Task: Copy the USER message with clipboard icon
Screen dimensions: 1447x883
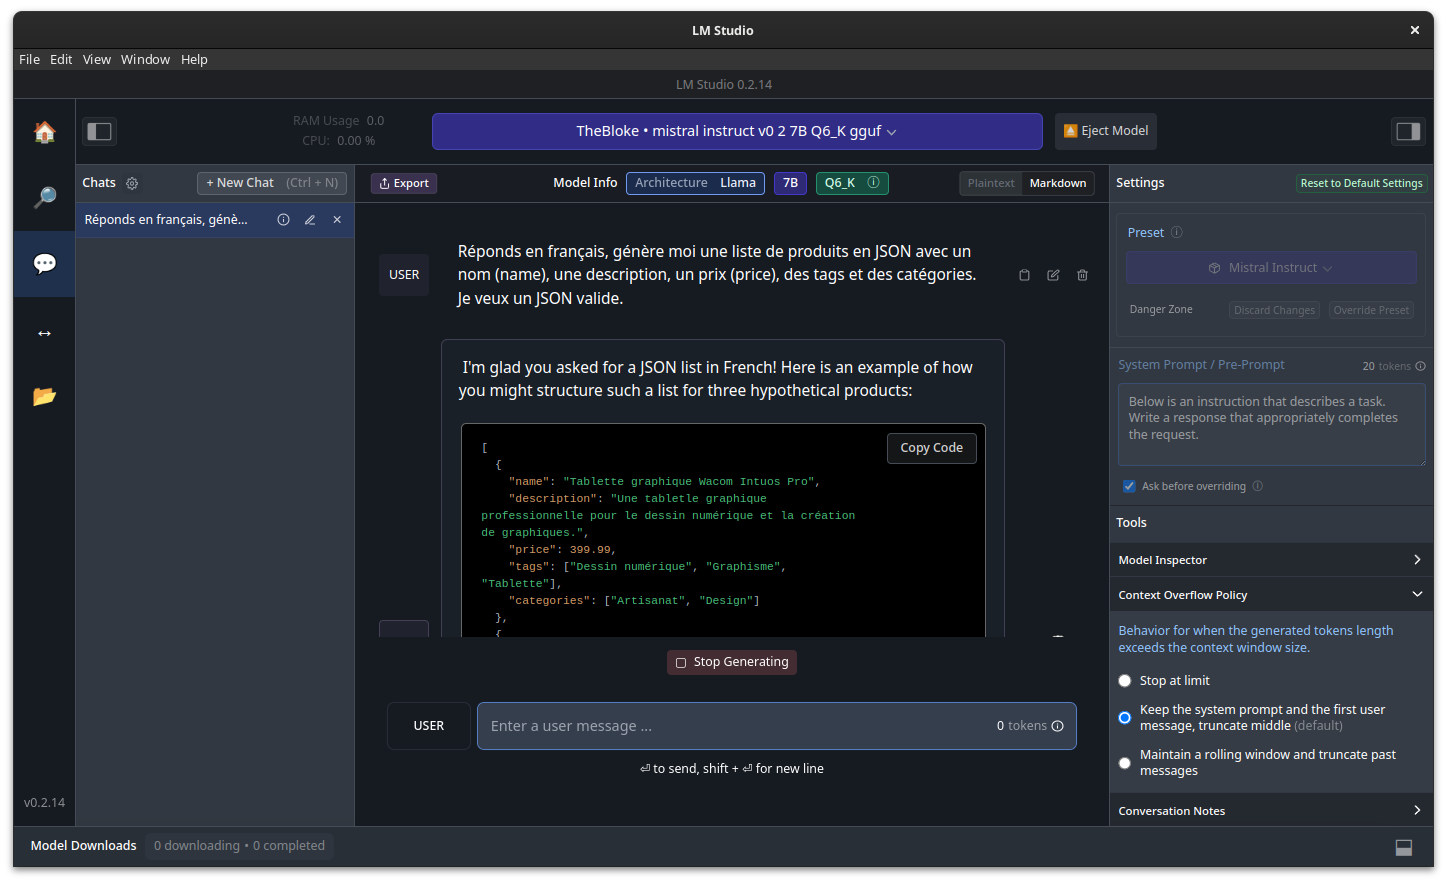Action: pyautogui.click(x=1024, y=275)
